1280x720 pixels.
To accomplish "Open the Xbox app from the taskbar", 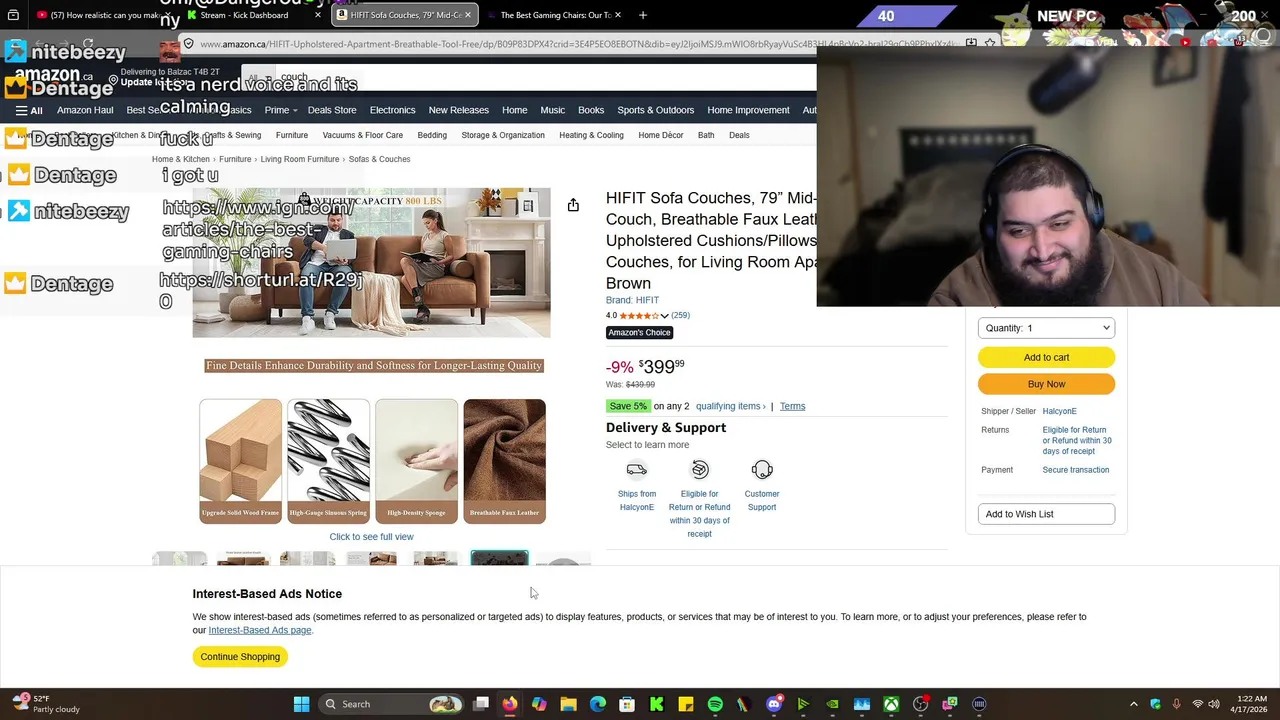I will pos(891,704).
